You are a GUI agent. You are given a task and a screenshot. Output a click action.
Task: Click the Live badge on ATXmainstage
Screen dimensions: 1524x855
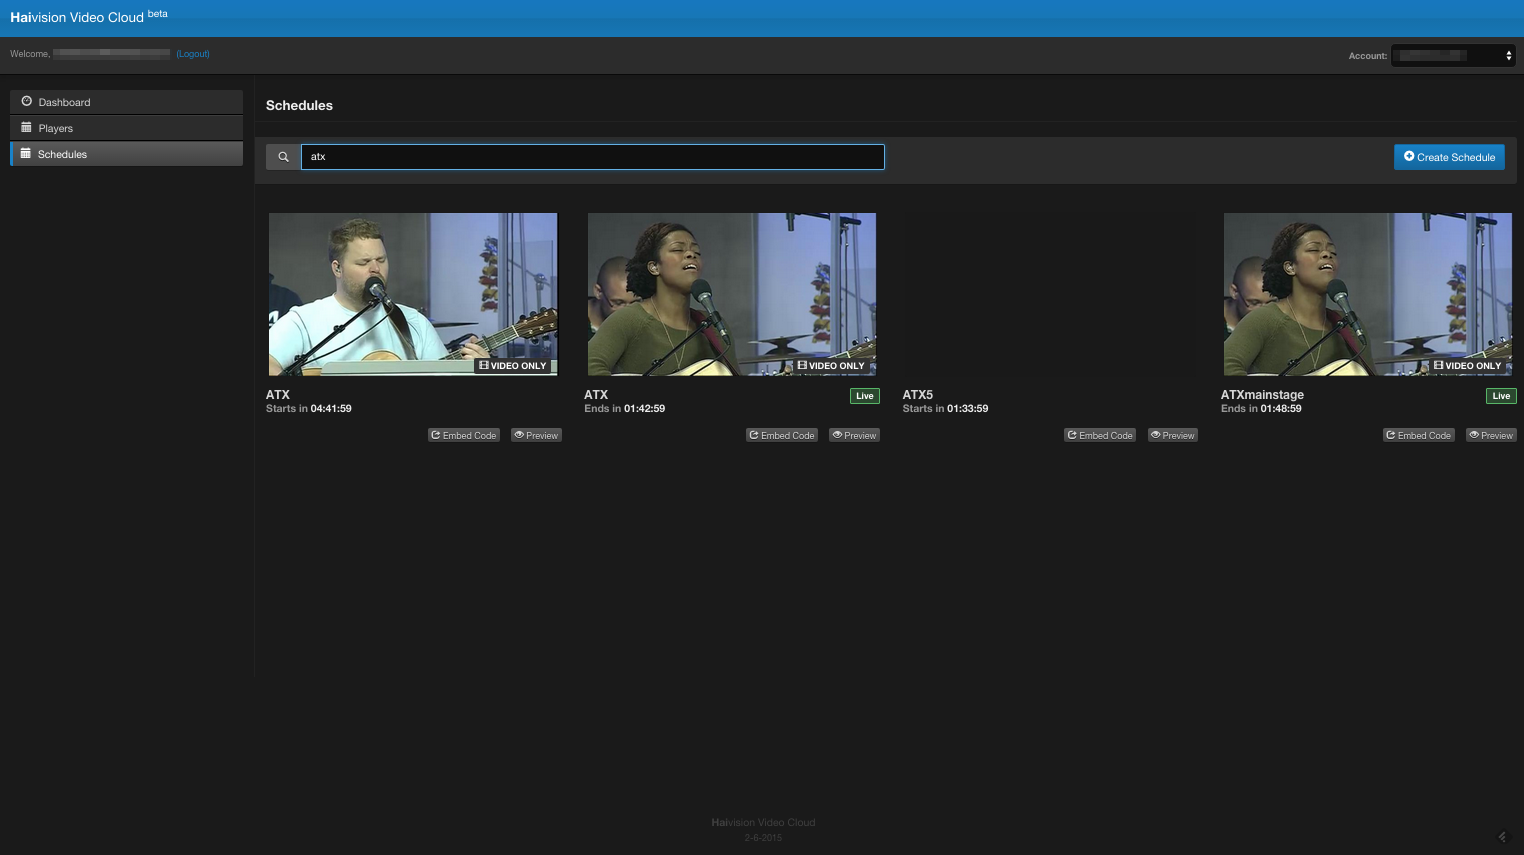coord(1501,396)
